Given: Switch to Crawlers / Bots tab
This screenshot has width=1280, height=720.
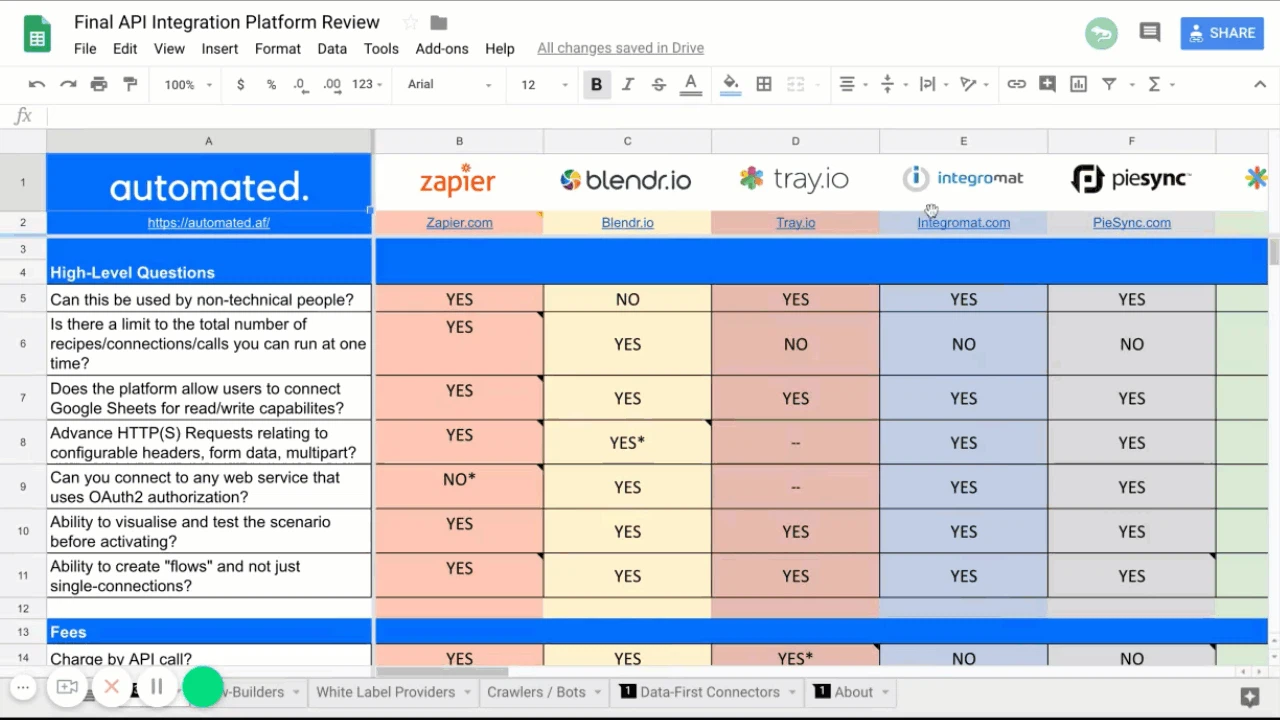Looking at the screenshot, I should click(x=536, y=692).
